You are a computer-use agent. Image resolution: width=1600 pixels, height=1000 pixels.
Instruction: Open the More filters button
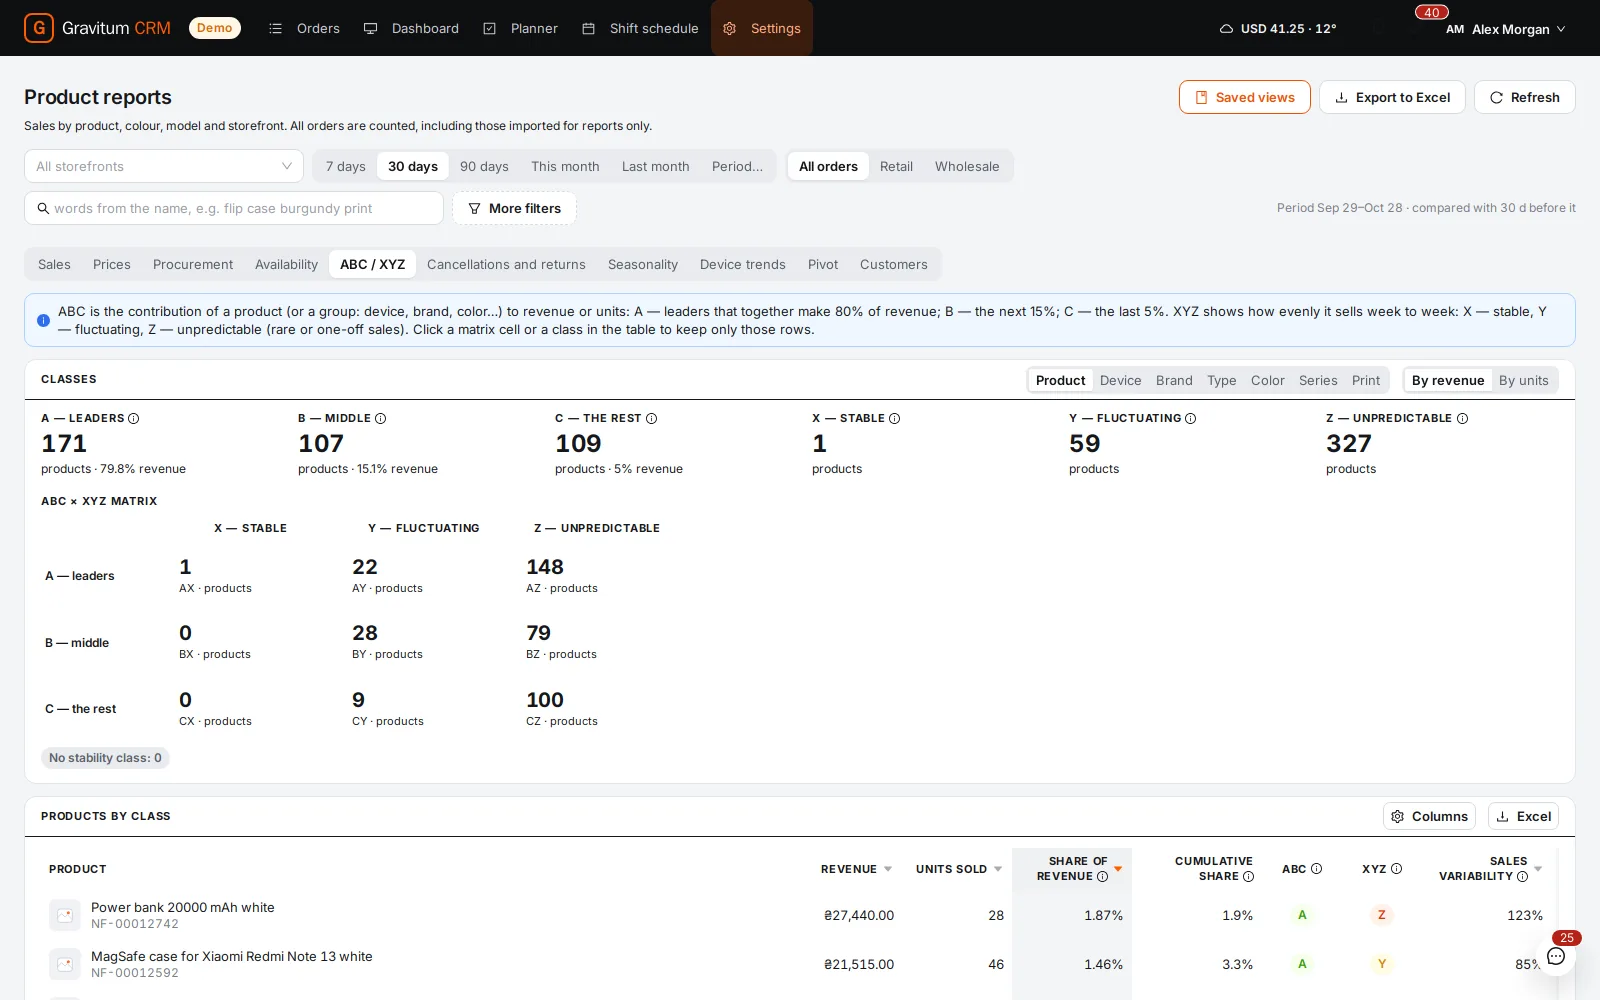[514, 208]
